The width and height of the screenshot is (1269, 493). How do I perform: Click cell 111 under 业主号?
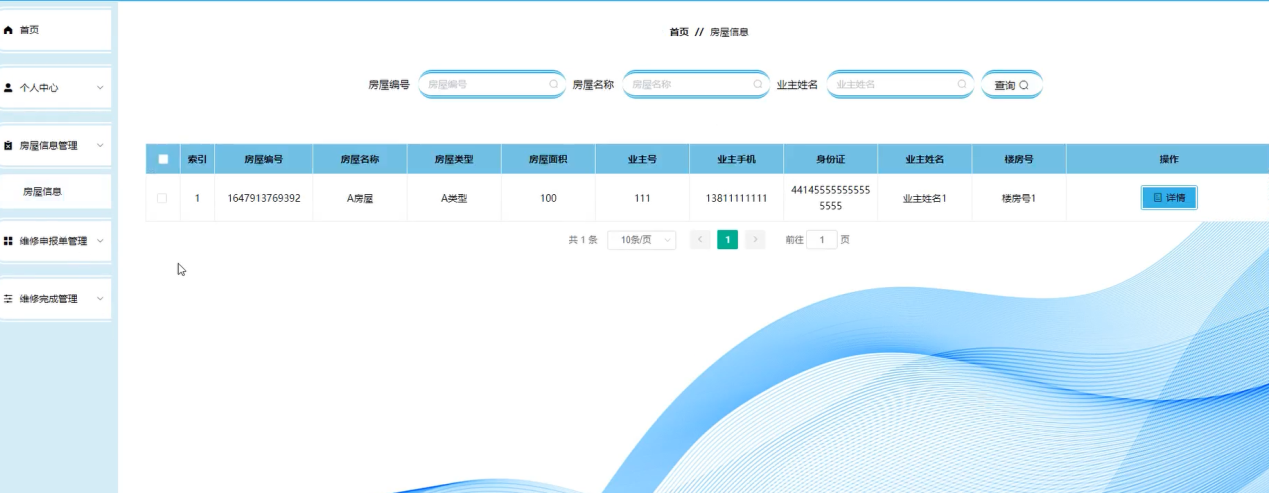click(x=642, y=198)
